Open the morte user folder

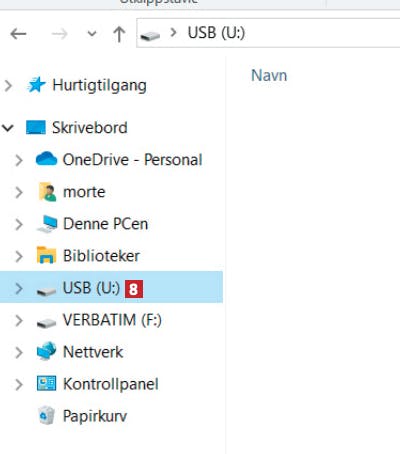(84, 192)
